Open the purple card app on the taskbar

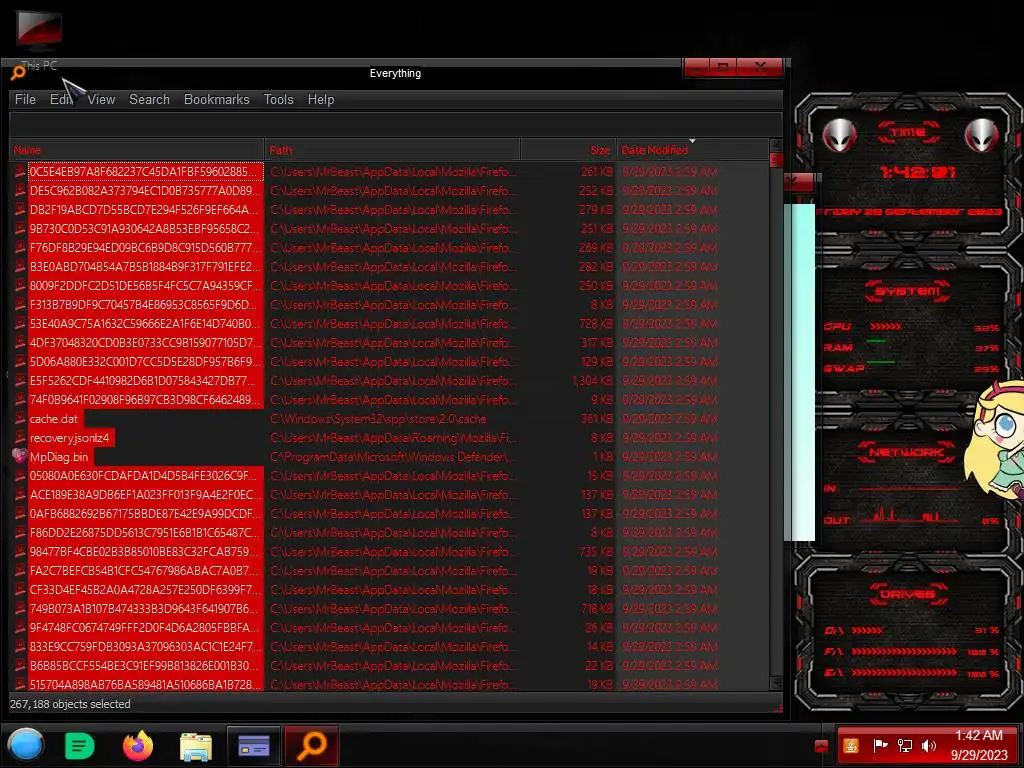253,746
